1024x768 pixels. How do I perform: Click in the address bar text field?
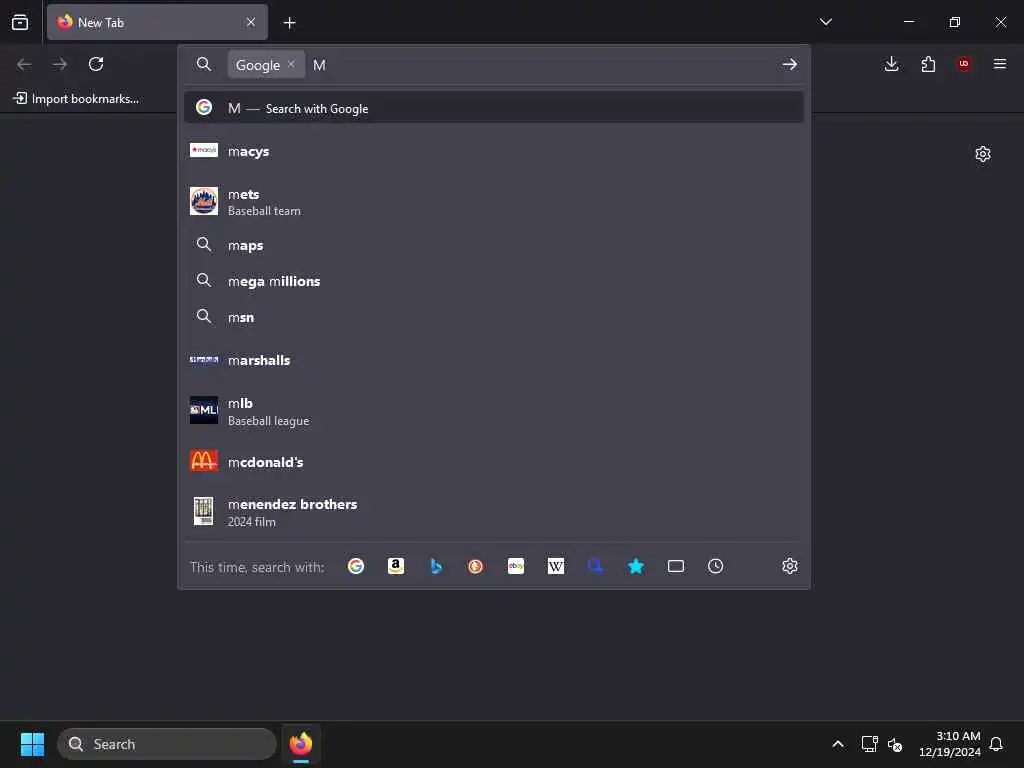click(542, 64)
